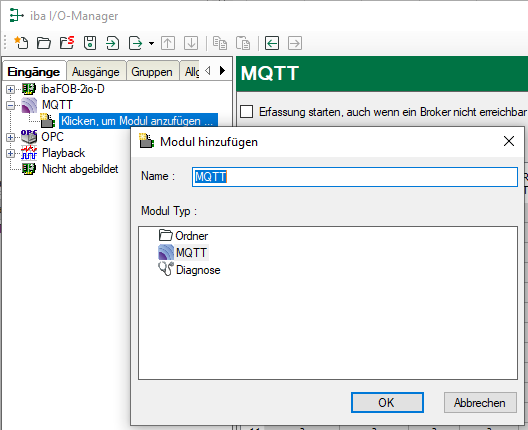Viewport: 528px width, 430px height.
Task: Choose the Diagnose module type
Action: (198, 270)
